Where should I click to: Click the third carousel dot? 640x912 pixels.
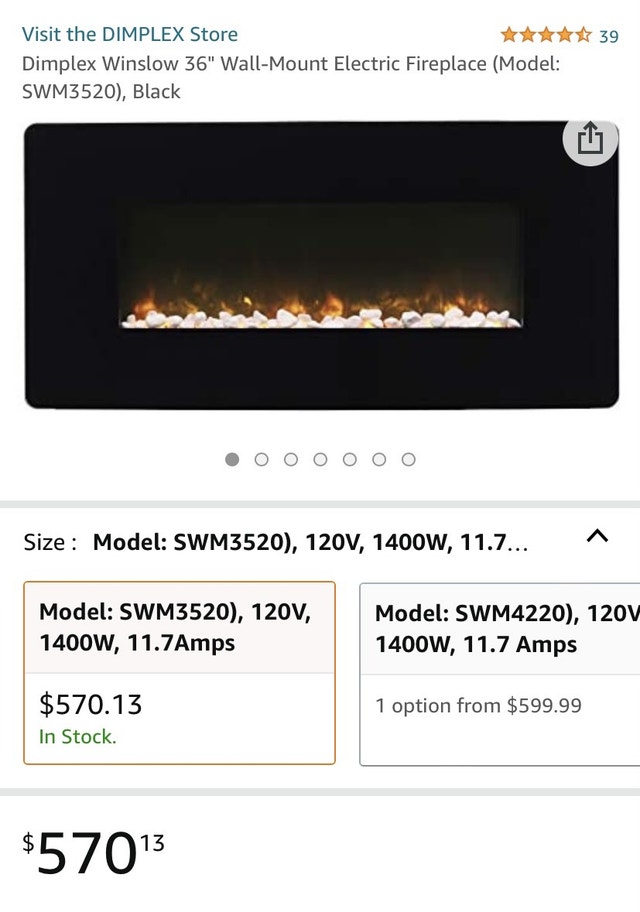coord(291,460)
